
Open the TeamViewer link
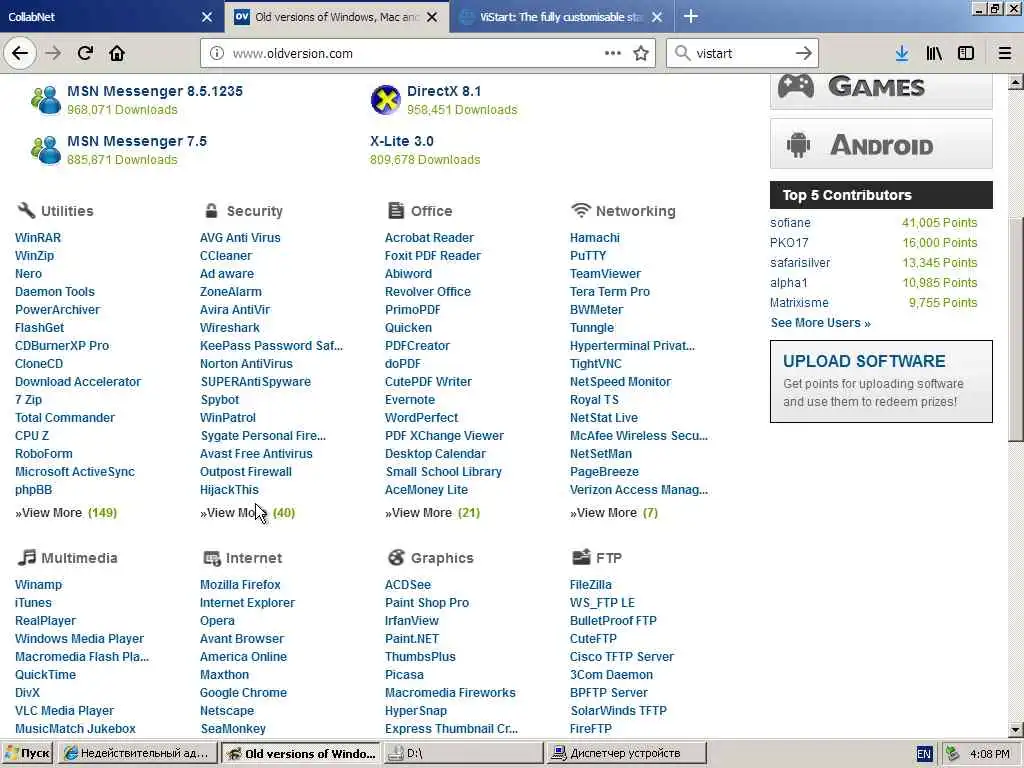tap(605, 274)
